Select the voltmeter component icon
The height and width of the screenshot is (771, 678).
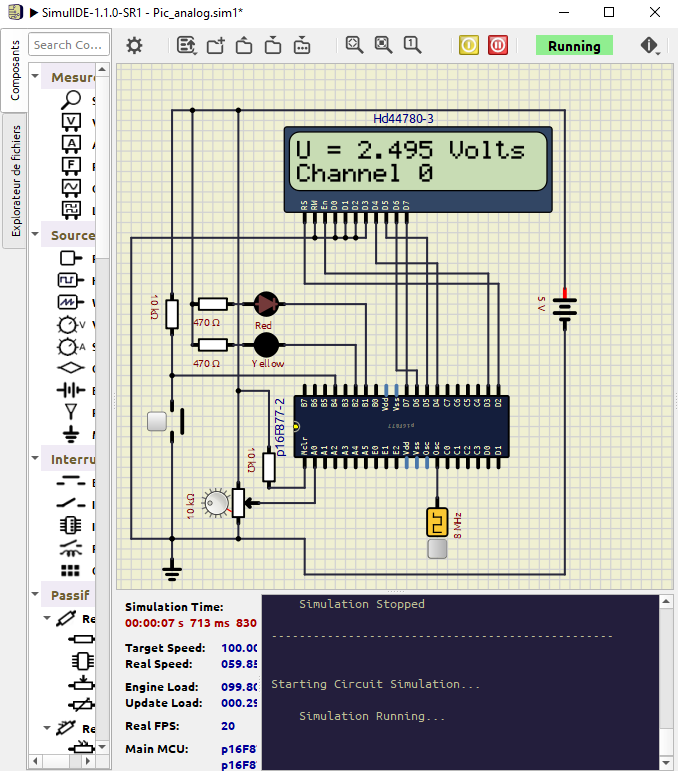tap(71, 122)
